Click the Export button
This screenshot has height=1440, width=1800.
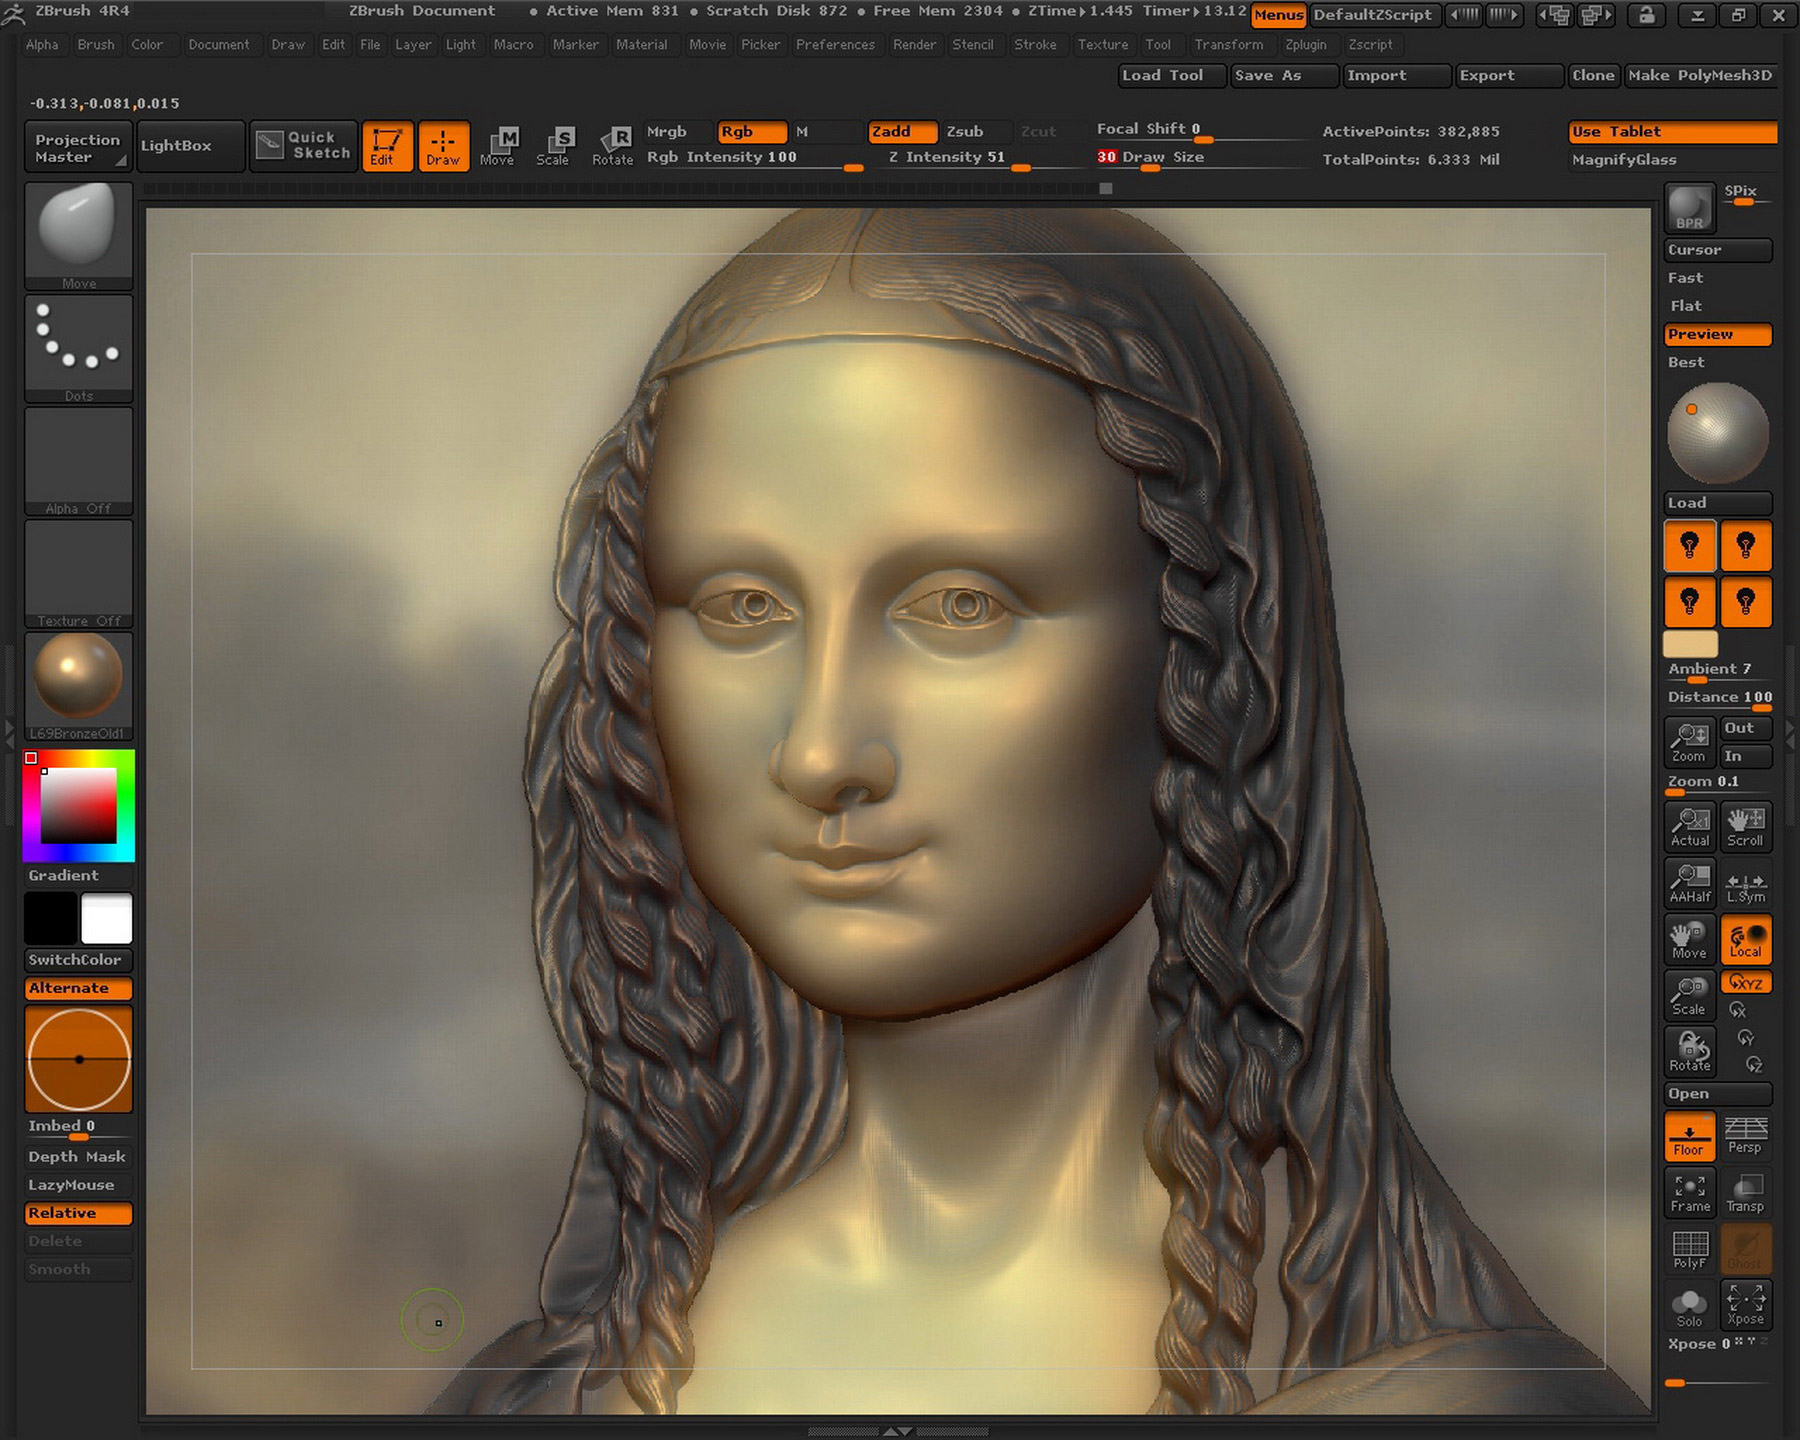[1509, 75]
